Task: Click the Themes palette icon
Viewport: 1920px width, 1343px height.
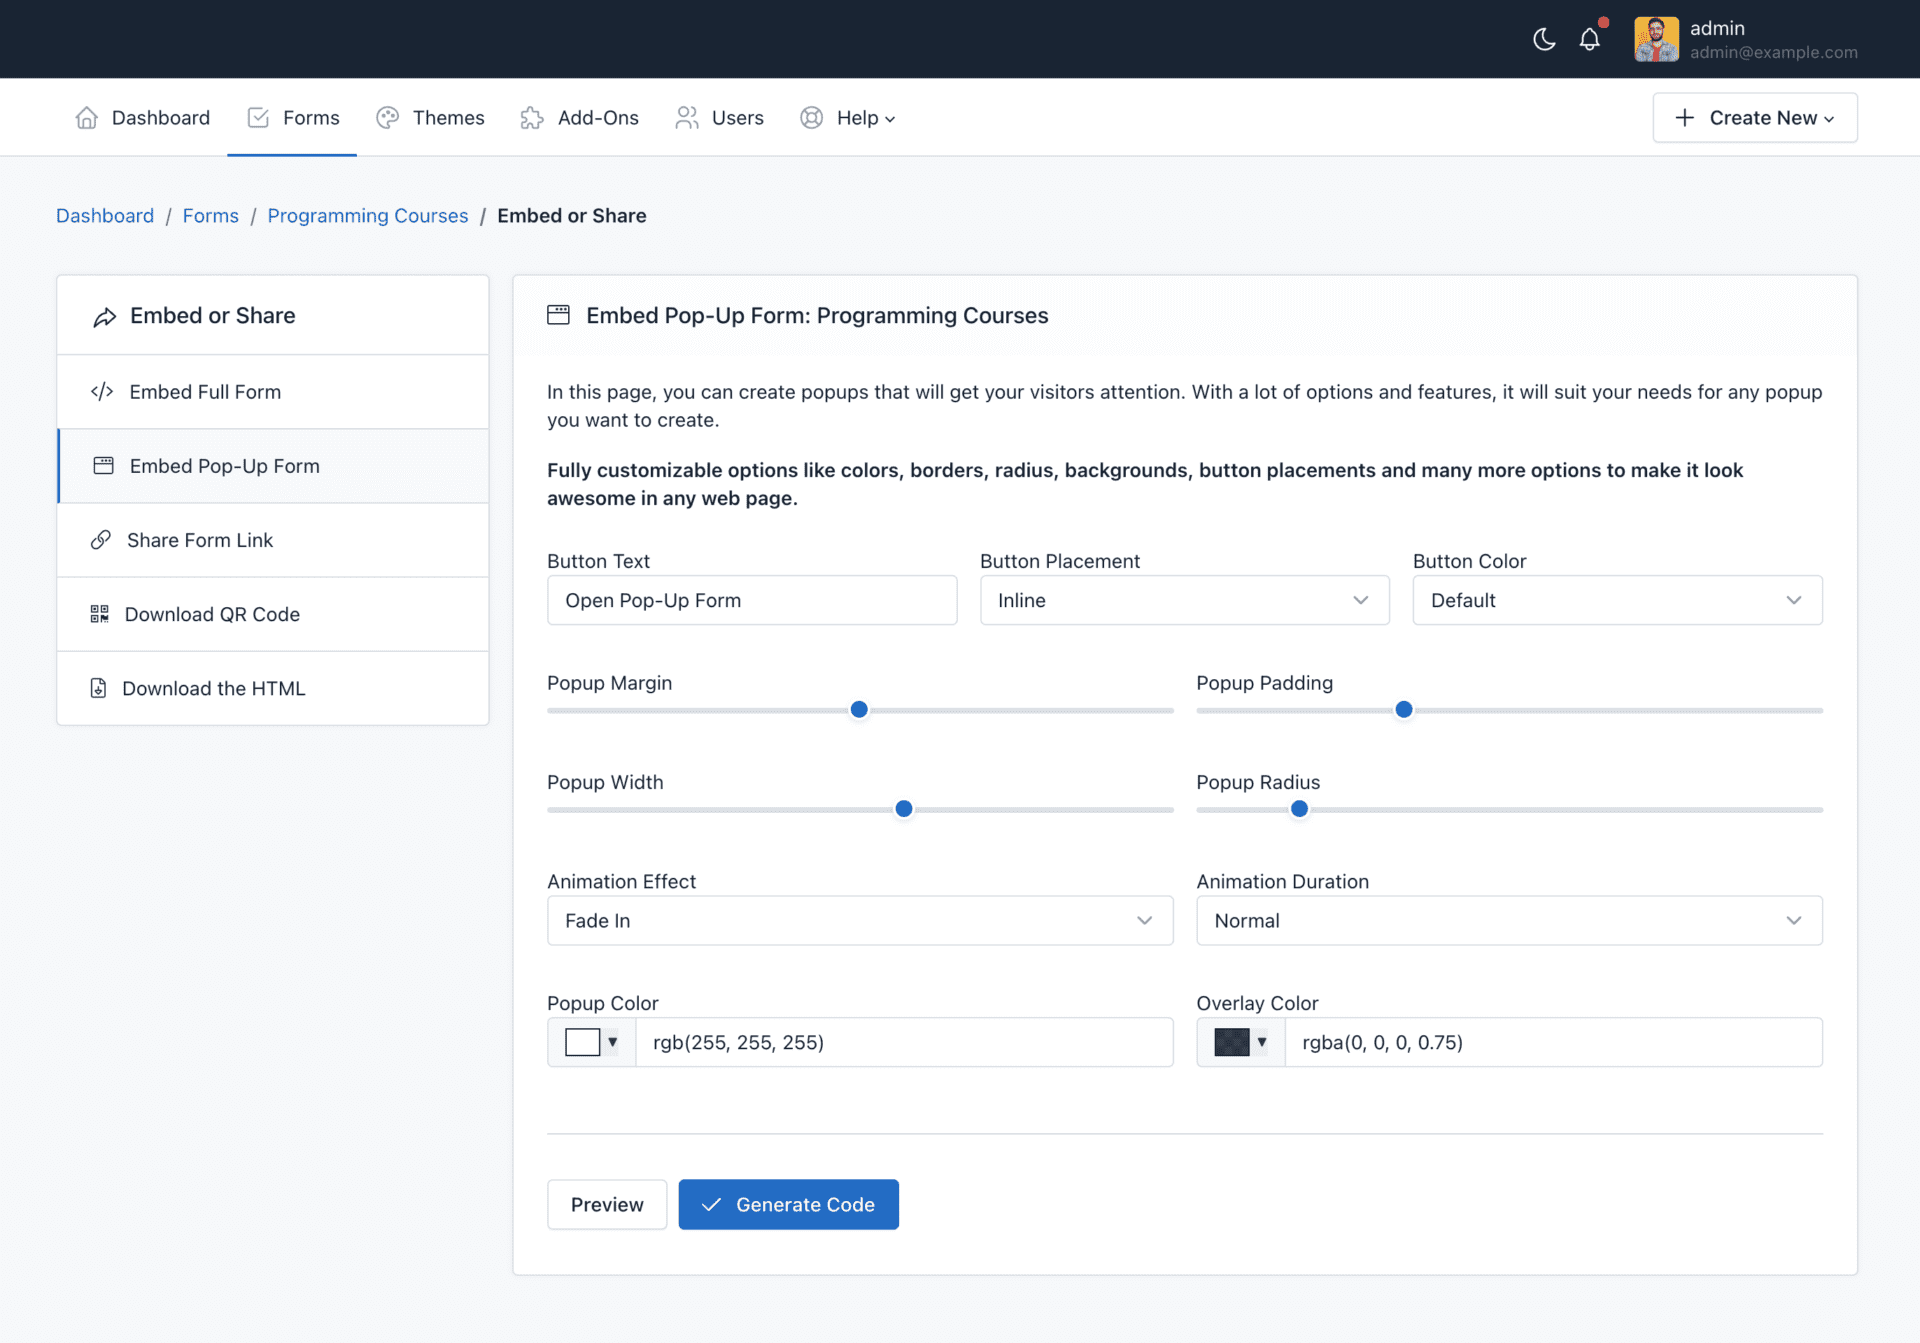Action: (x=387, y=118)
